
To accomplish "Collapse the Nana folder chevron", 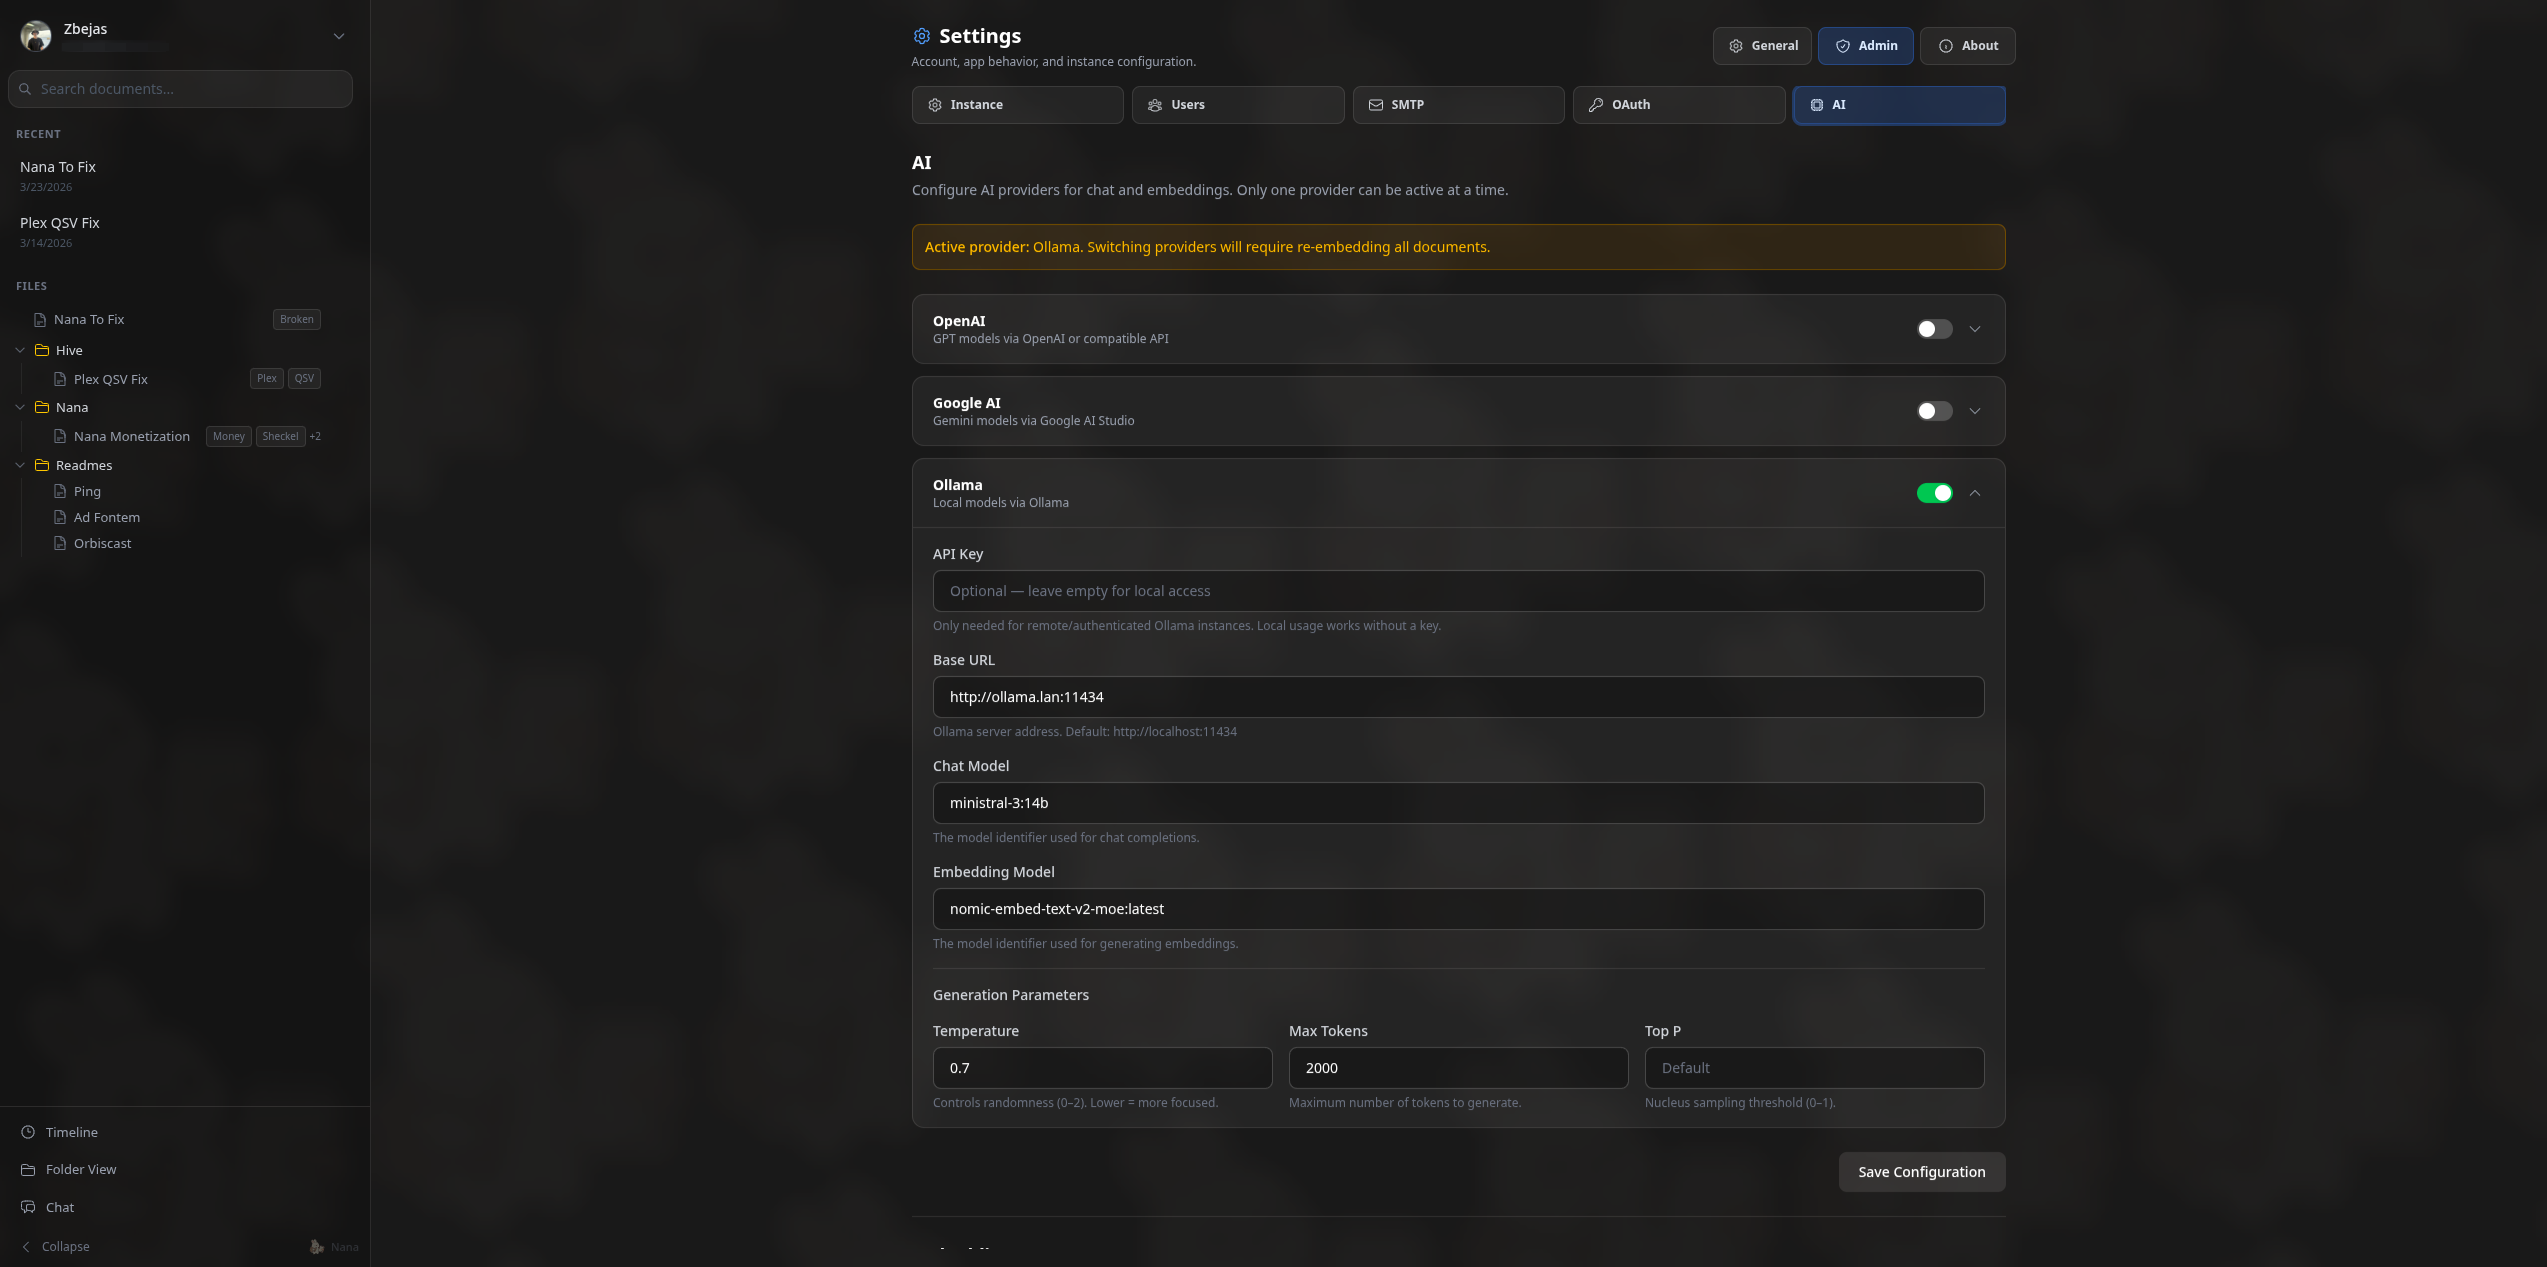I will 20,407.
